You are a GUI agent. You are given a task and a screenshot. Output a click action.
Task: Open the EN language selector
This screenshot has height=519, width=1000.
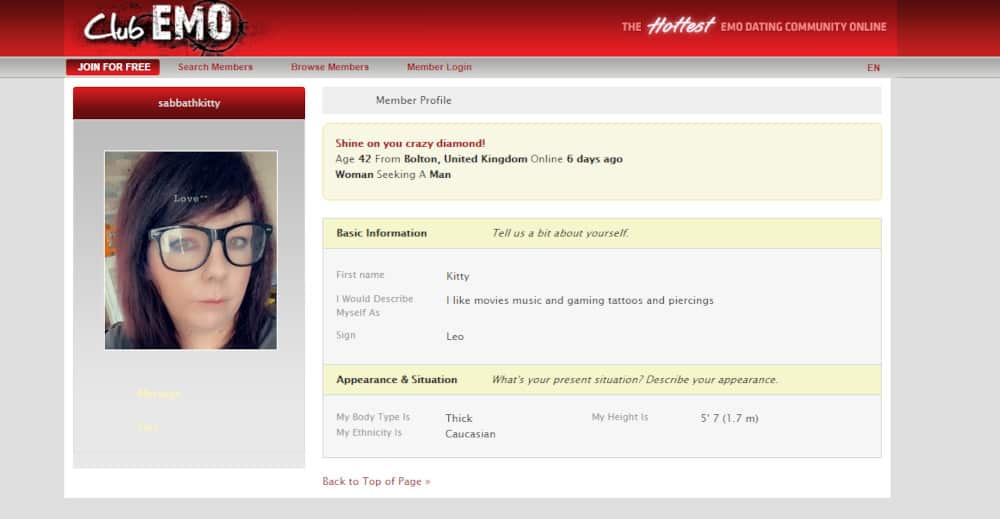(x=873, y=68)
